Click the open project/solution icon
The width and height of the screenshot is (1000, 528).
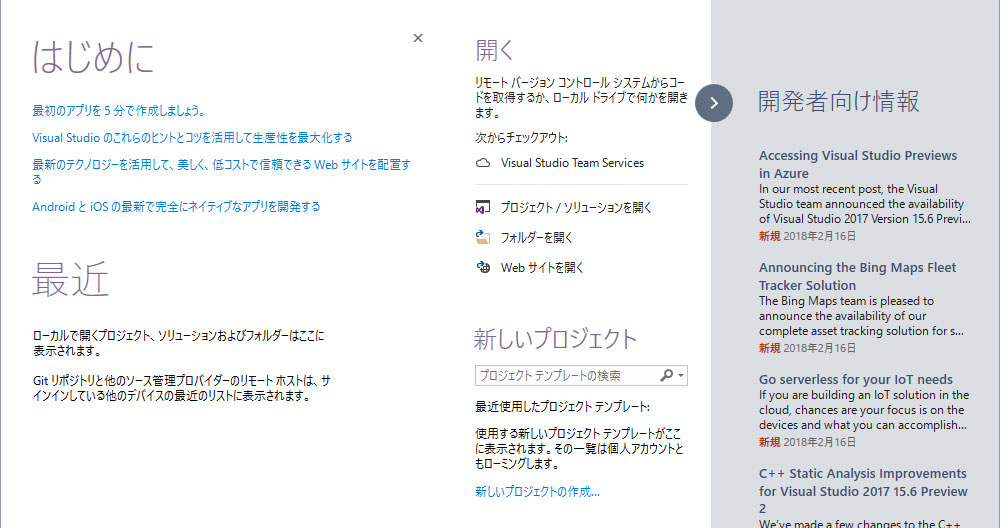tap(483, 207)
